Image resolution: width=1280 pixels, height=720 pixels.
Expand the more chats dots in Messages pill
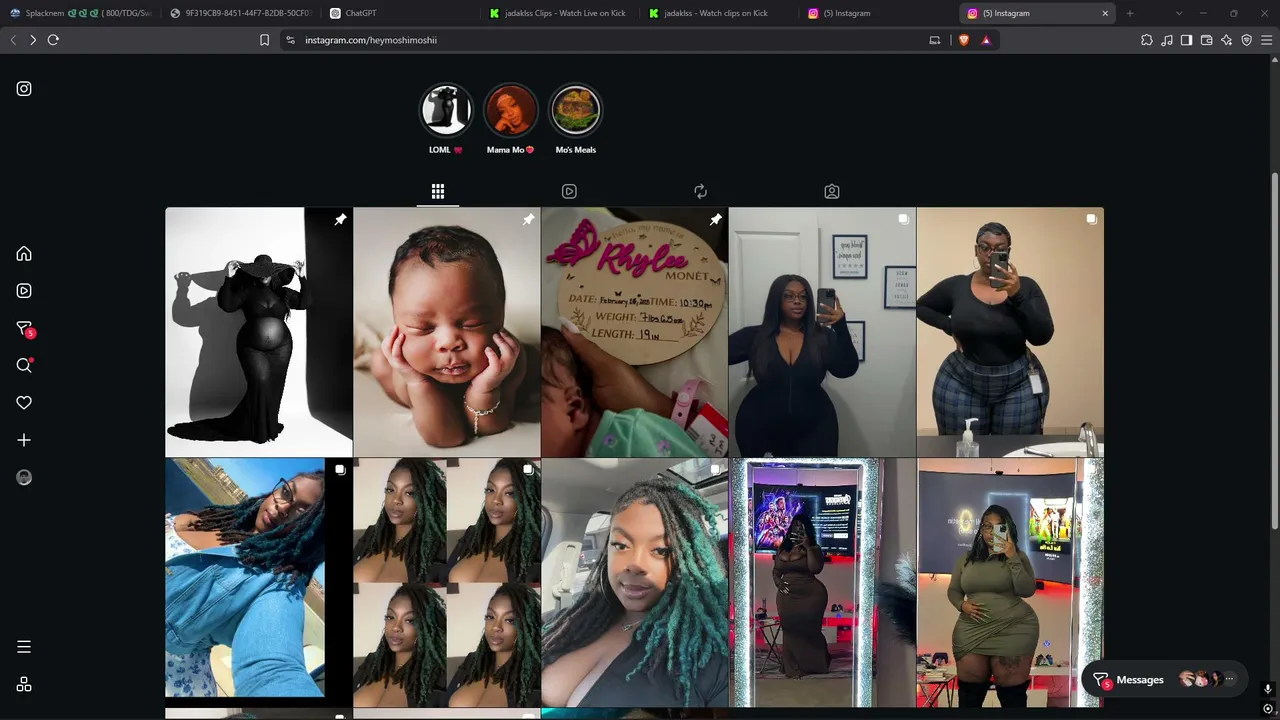click(1229, 680)
